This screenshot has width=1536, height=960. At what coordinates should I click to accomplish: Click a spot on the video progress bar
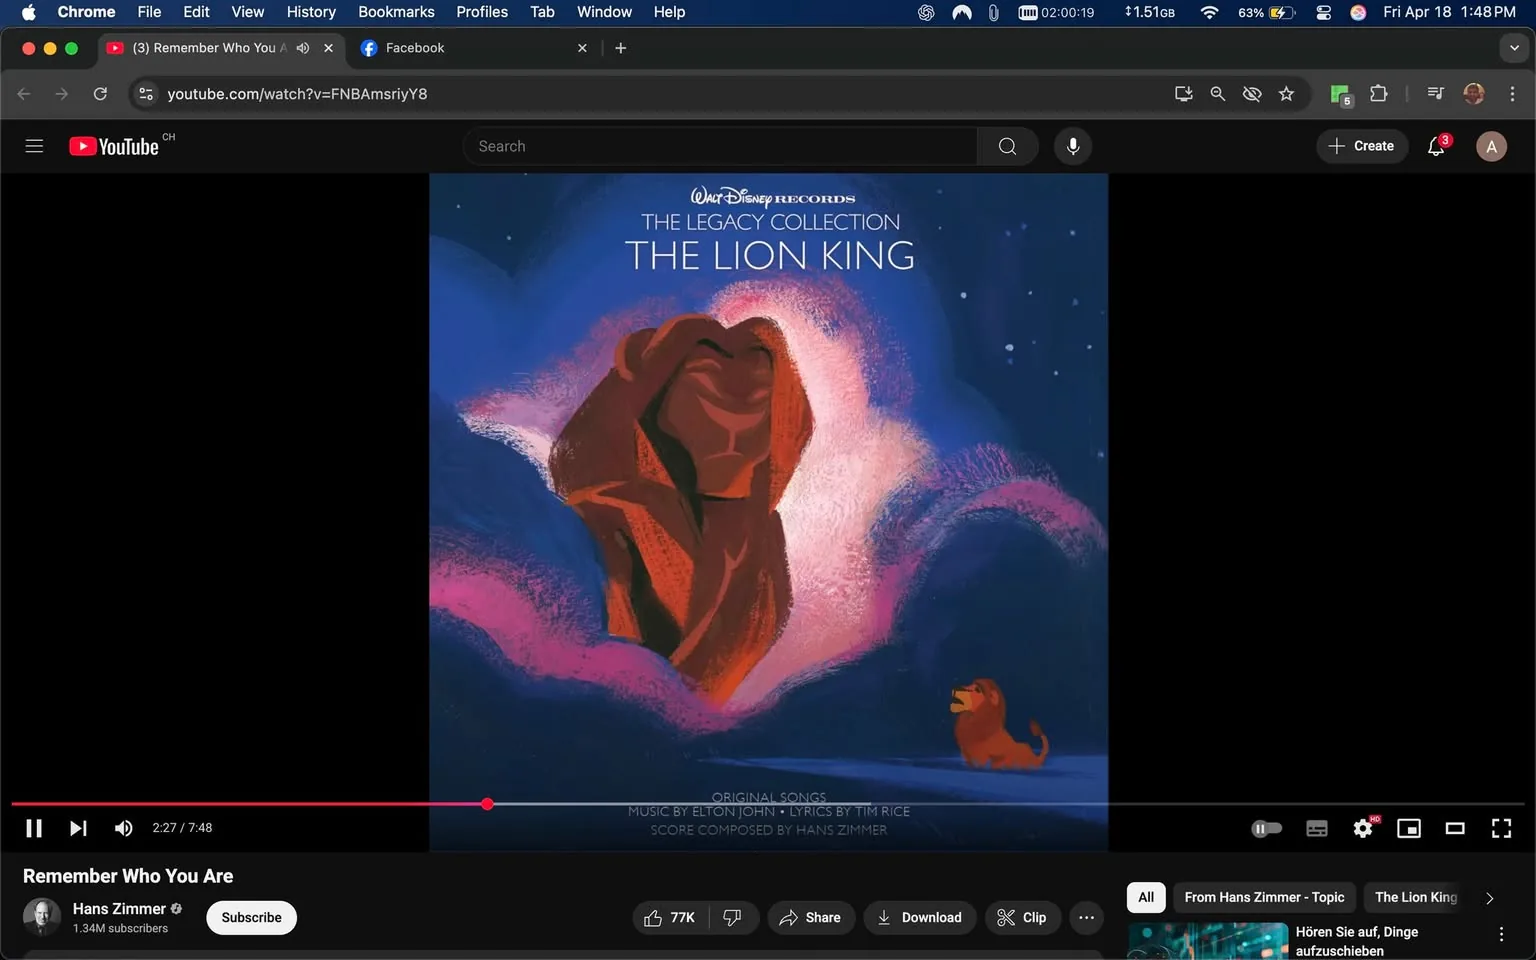coord(700,804)
